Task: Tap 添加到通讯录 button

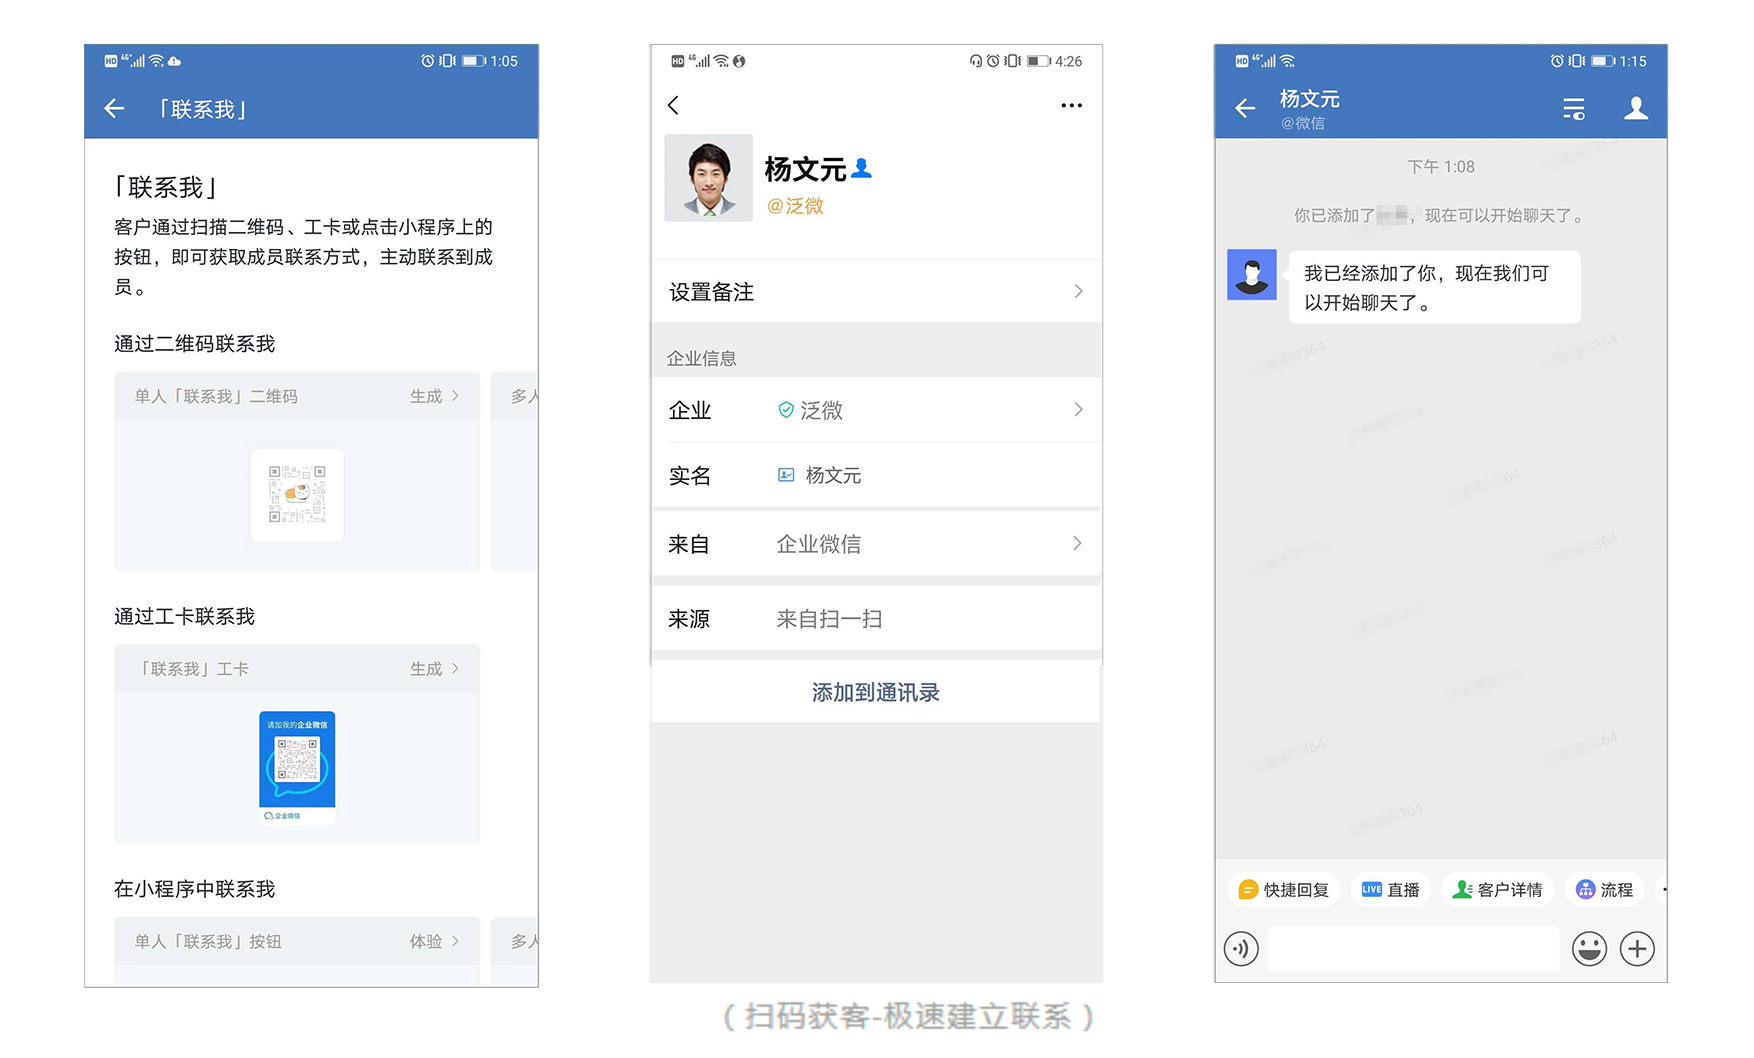Action: 875,692
